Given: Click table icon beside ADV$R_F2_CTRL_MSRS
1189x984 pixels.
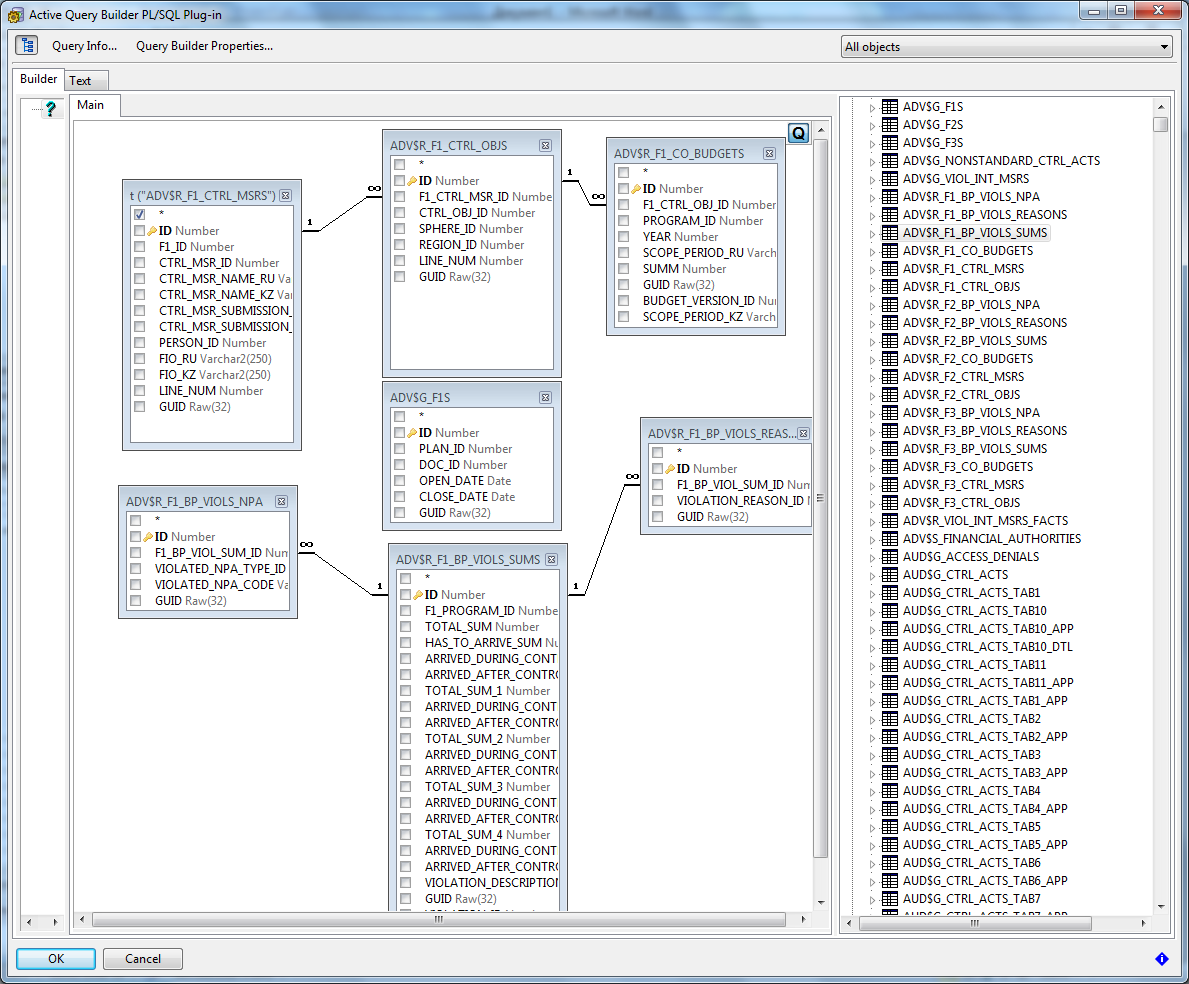Looking at the screenshot, I should tap(889, 377).
